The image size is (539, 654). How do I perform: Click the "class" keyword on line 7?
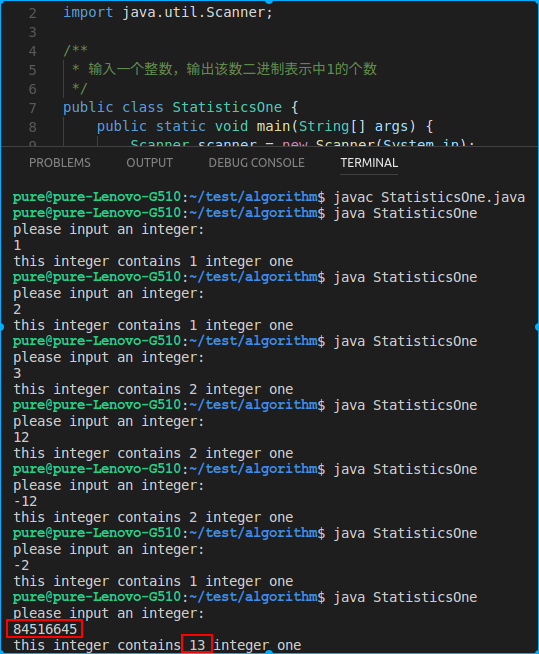[143, 107]
